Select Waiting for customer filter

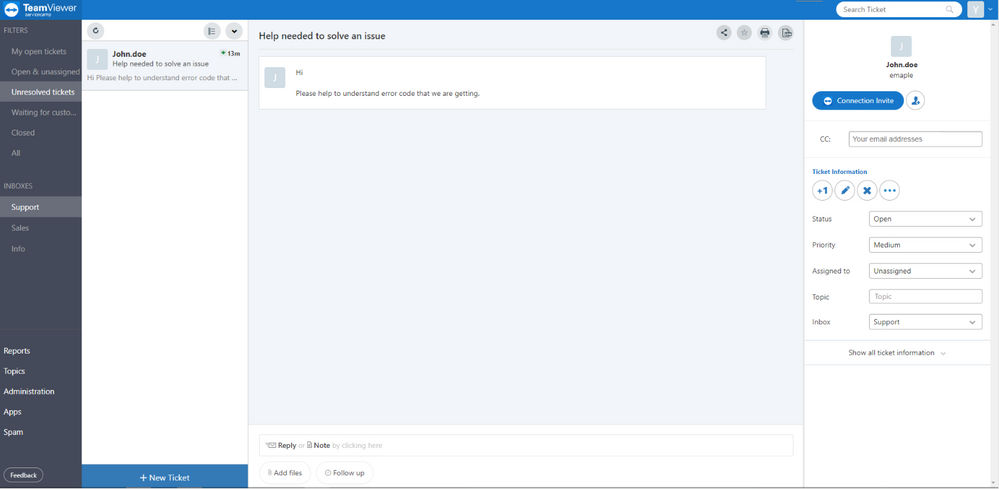(x=41, y=113)
